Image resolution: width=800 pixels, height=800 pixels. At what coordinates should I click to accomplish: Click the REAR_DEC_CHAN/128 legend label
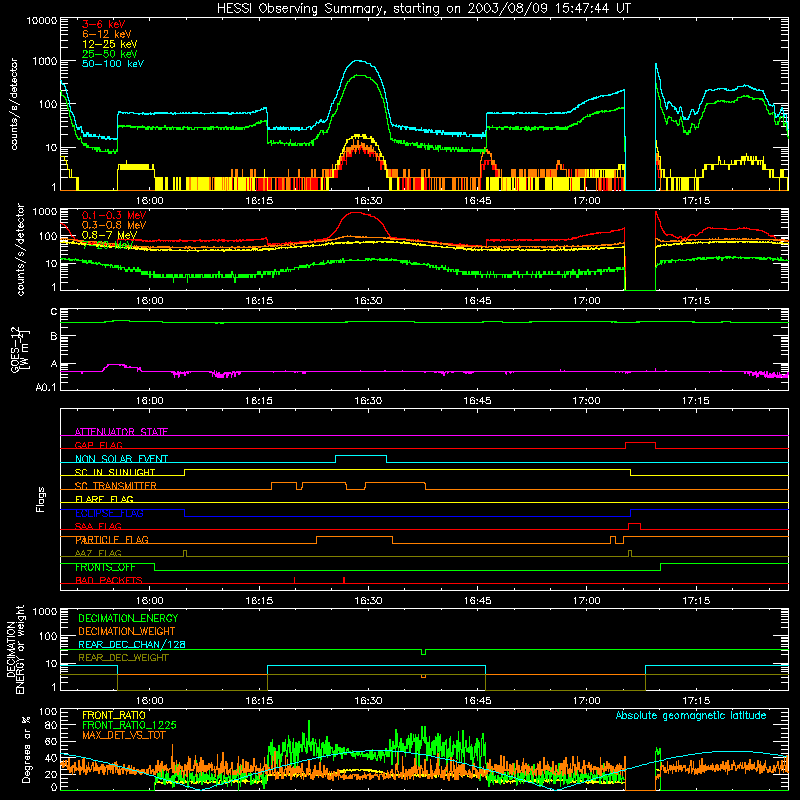tap(132, 644)
